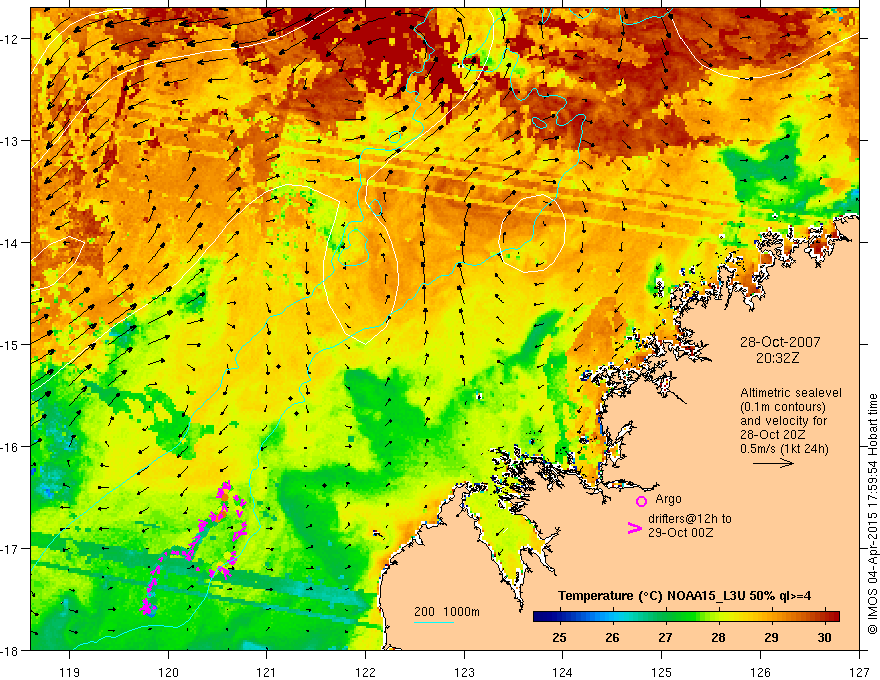Click the 'and velocity for' legend text
This screenshot has height=680, width=880.
(x=783, y=421)
